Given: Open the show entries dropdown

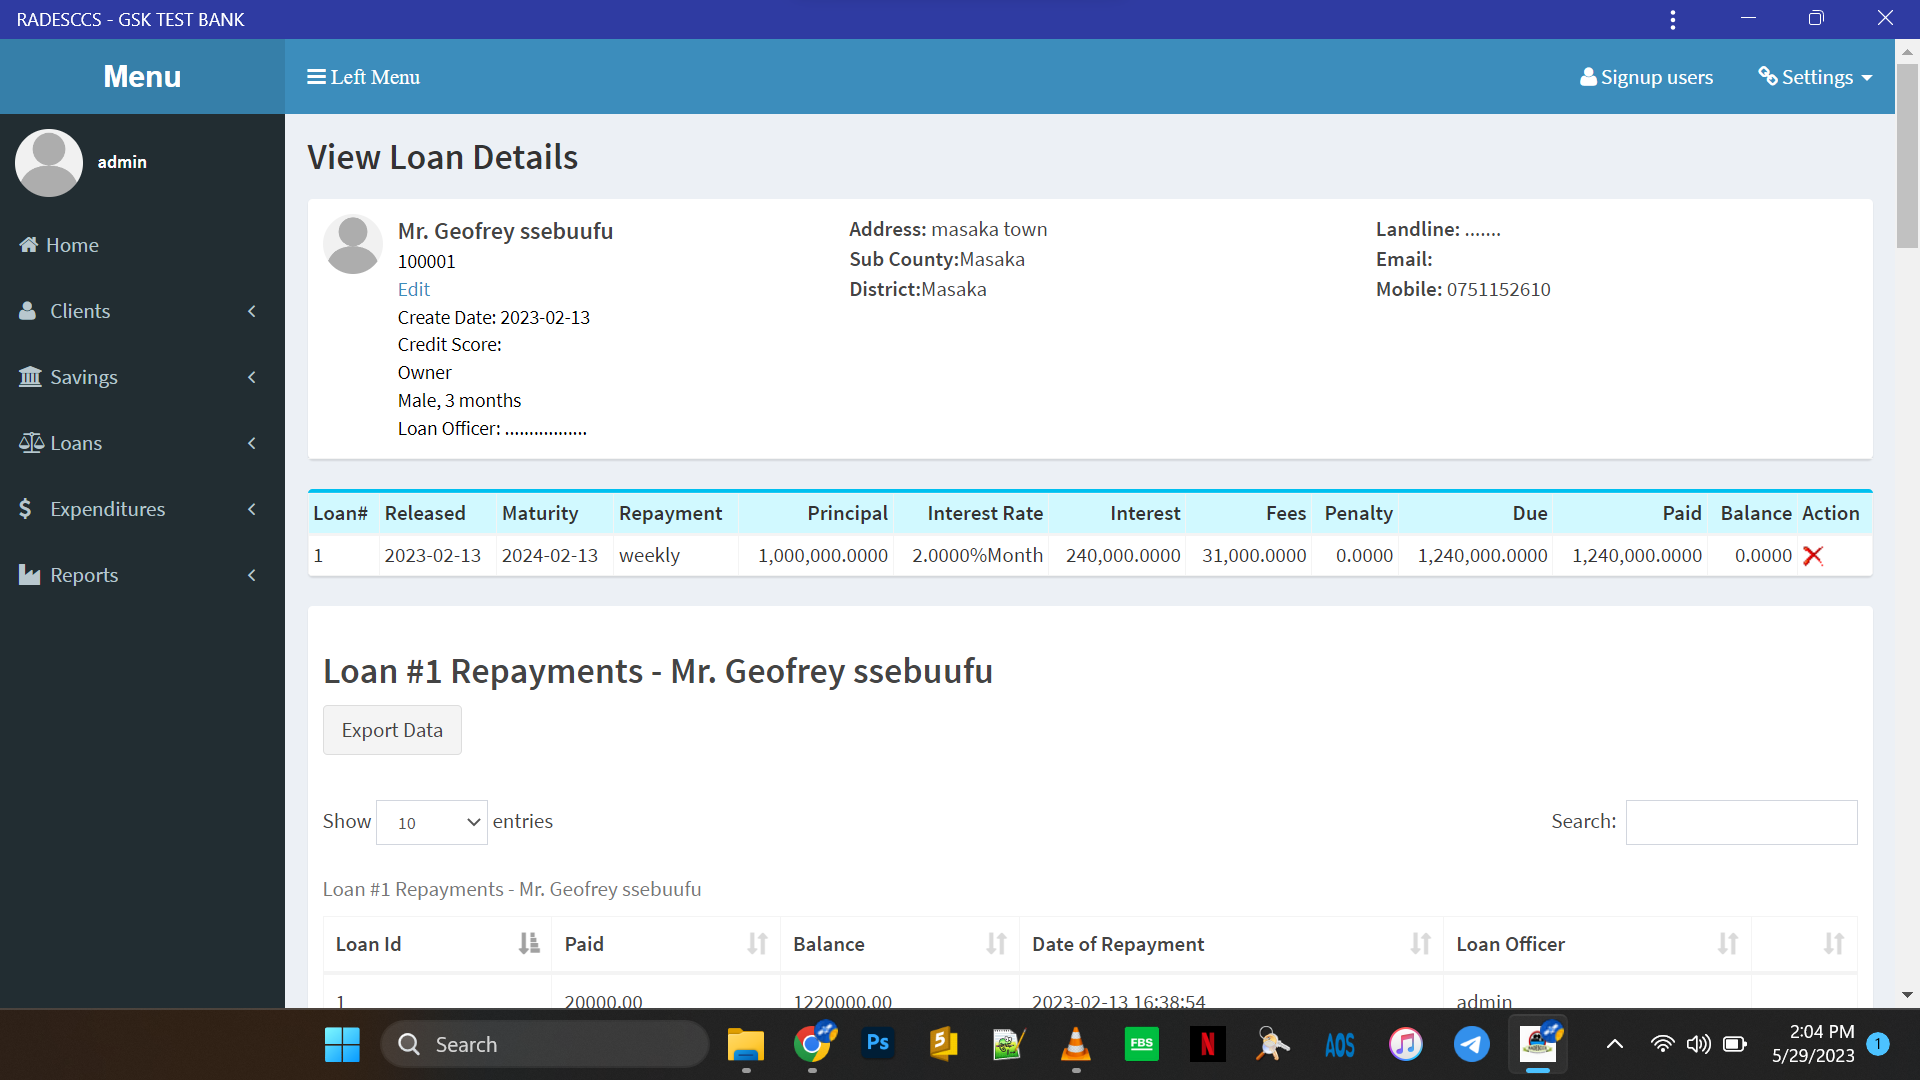Looking at the screenshot, I should pyautogui.click(x=431, y=822).
